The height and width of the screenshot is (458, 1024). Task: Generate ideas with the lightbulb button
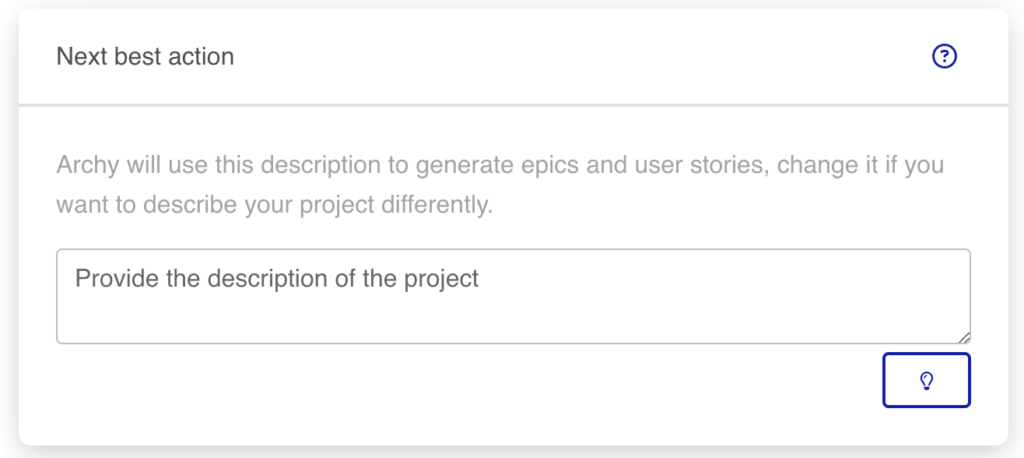[926, 380]
